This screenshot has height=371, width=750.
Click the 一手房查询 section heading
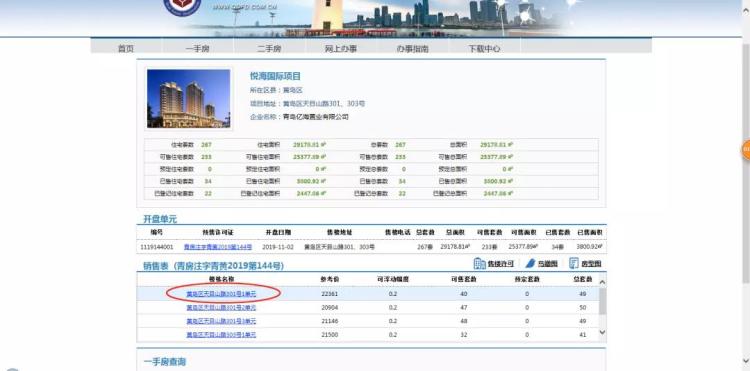(165, 362)
